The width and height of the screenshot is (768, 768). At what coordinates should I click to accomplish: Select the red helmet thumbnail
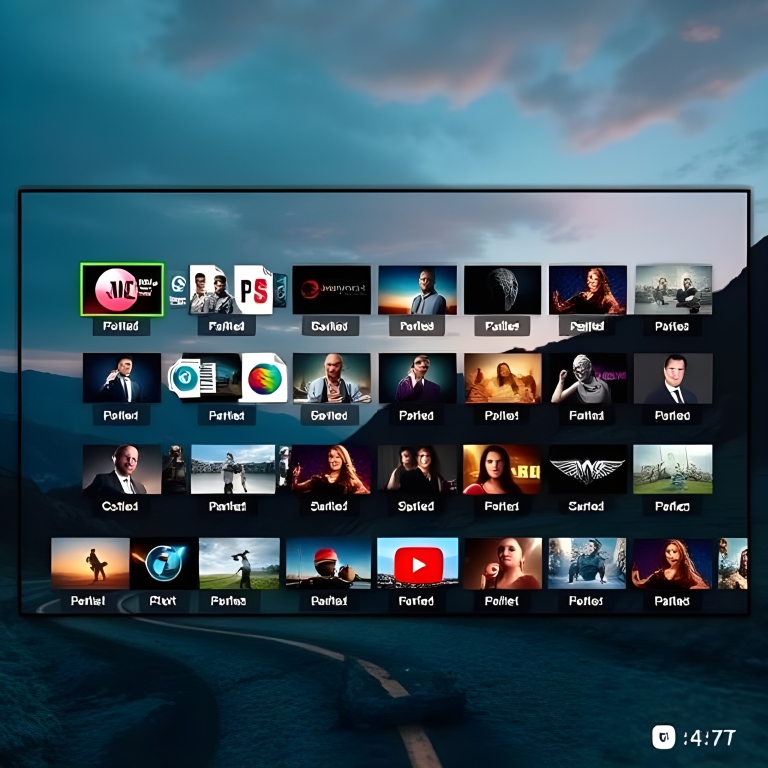coord(328,563)
